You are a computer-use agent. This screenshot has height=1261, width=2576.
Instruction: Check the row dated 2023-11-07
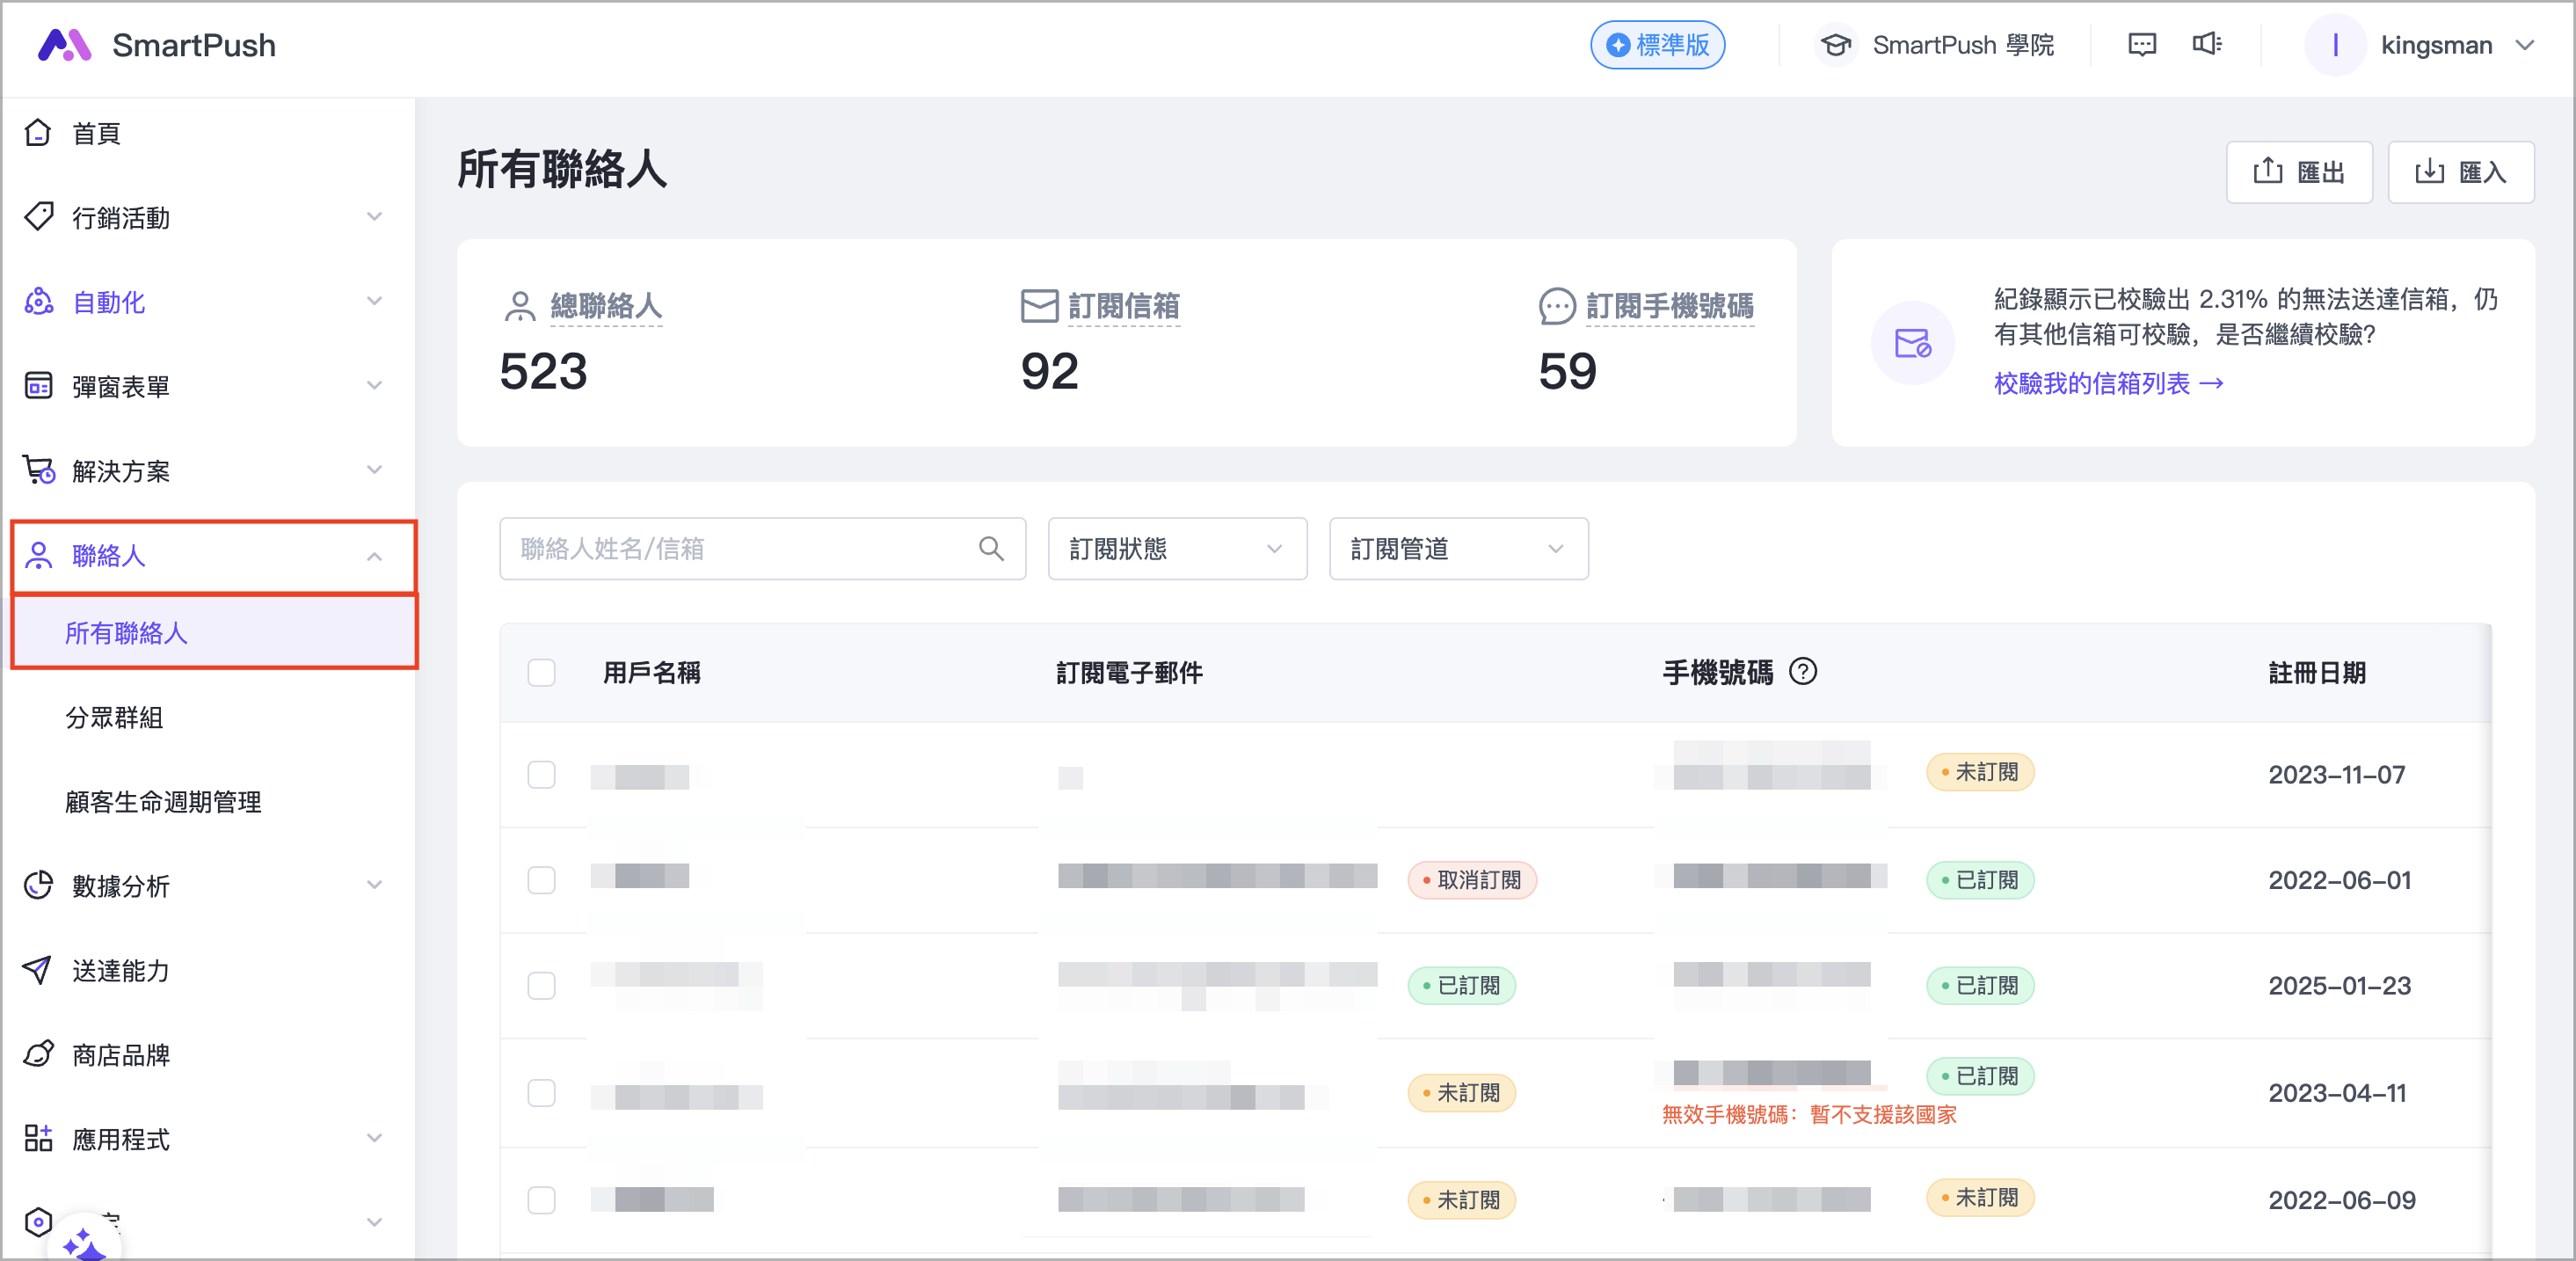[541, 774]
